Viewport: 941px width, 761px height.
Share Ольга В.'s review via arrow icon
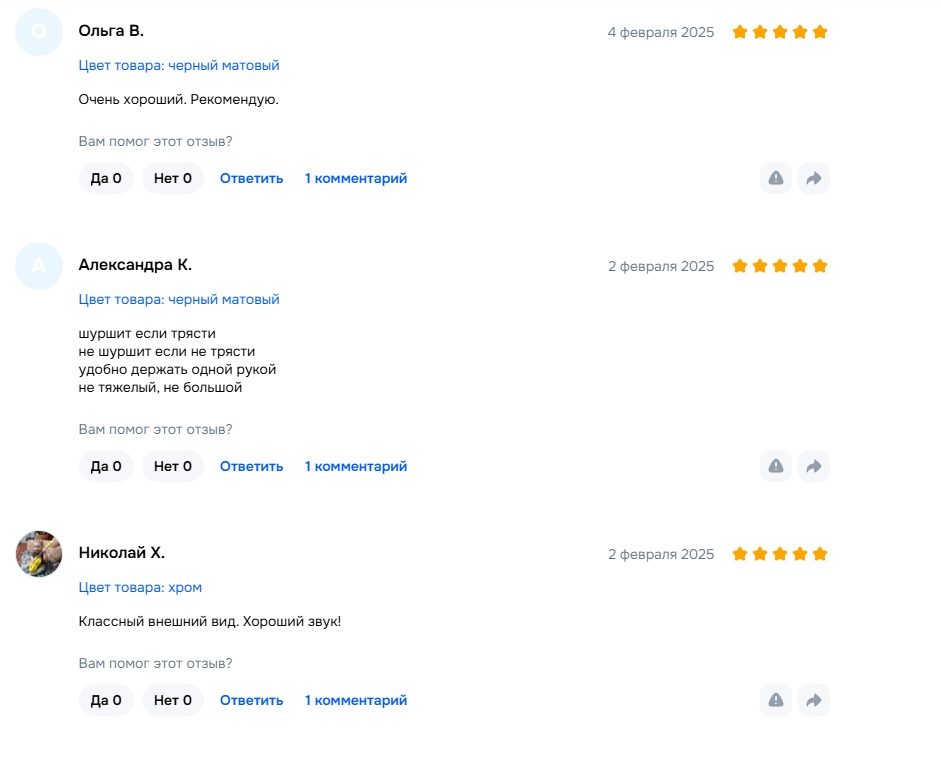tap(814, 178)
